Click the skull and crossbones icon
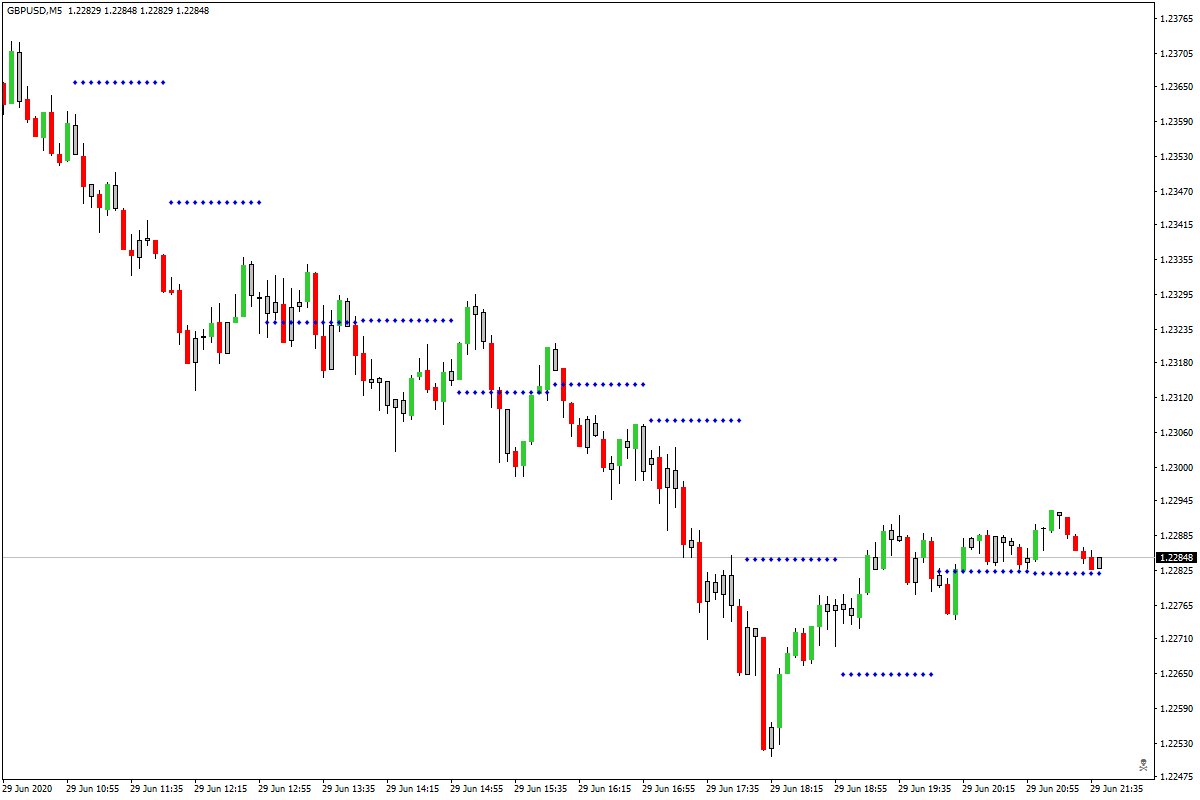Screen dimensions: 1200x800 coord(1143,765)
